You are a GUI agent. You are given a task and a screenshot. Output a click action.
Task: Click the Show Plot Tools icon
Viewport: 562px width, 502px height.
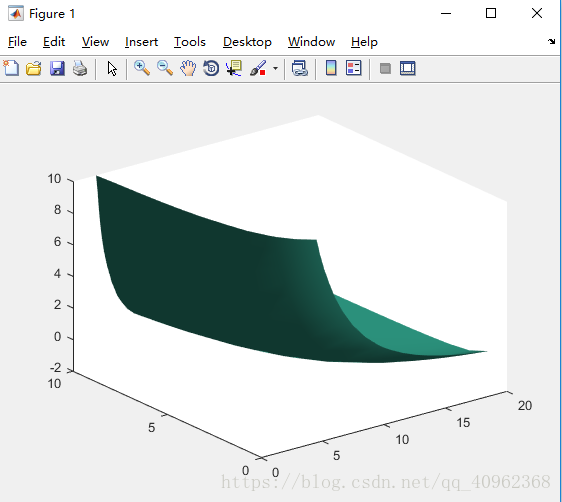tap(408, 68)
